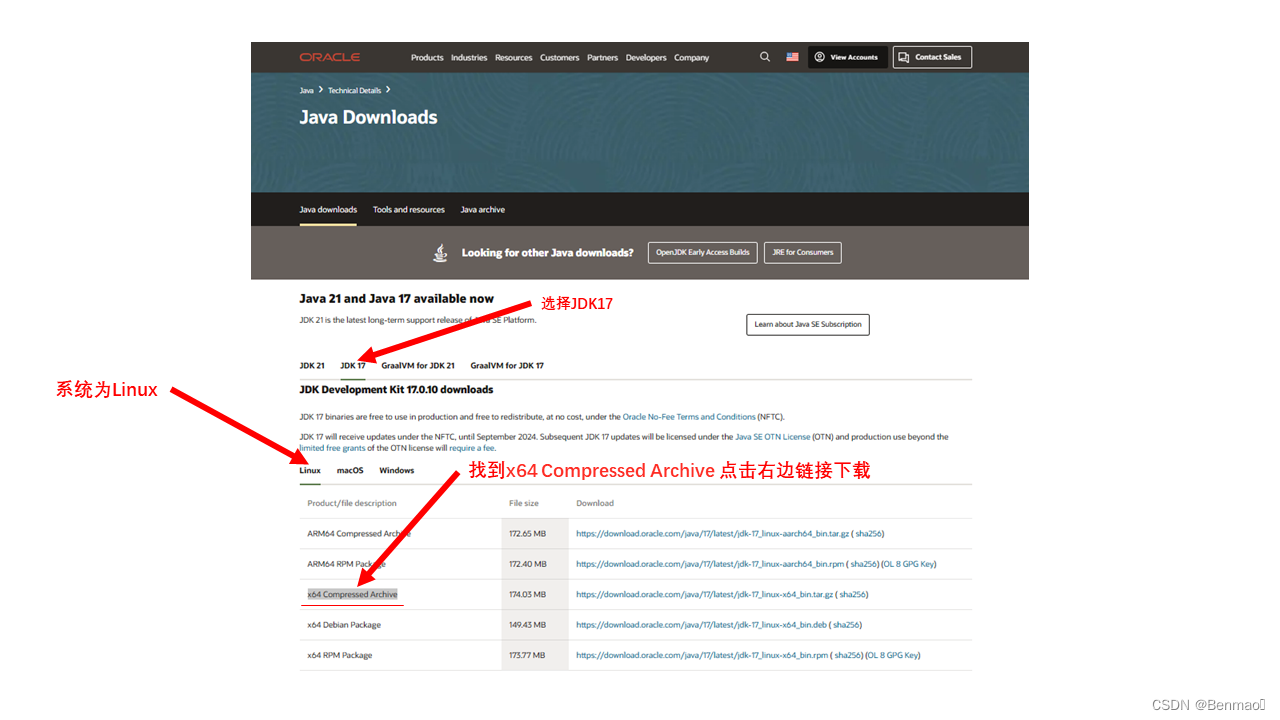Switch to the Java downloads tab
The height and width of the screenshot is (720, 1280).
(328, 210)
